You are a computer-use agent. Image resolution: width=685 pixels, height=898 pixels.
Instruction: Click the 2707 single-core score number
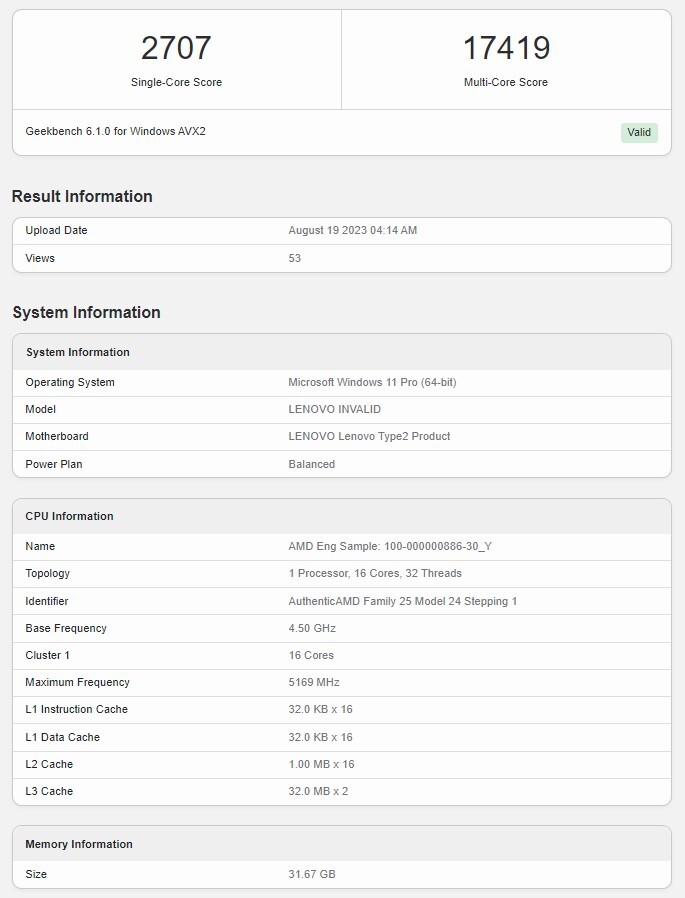(176, 48)
